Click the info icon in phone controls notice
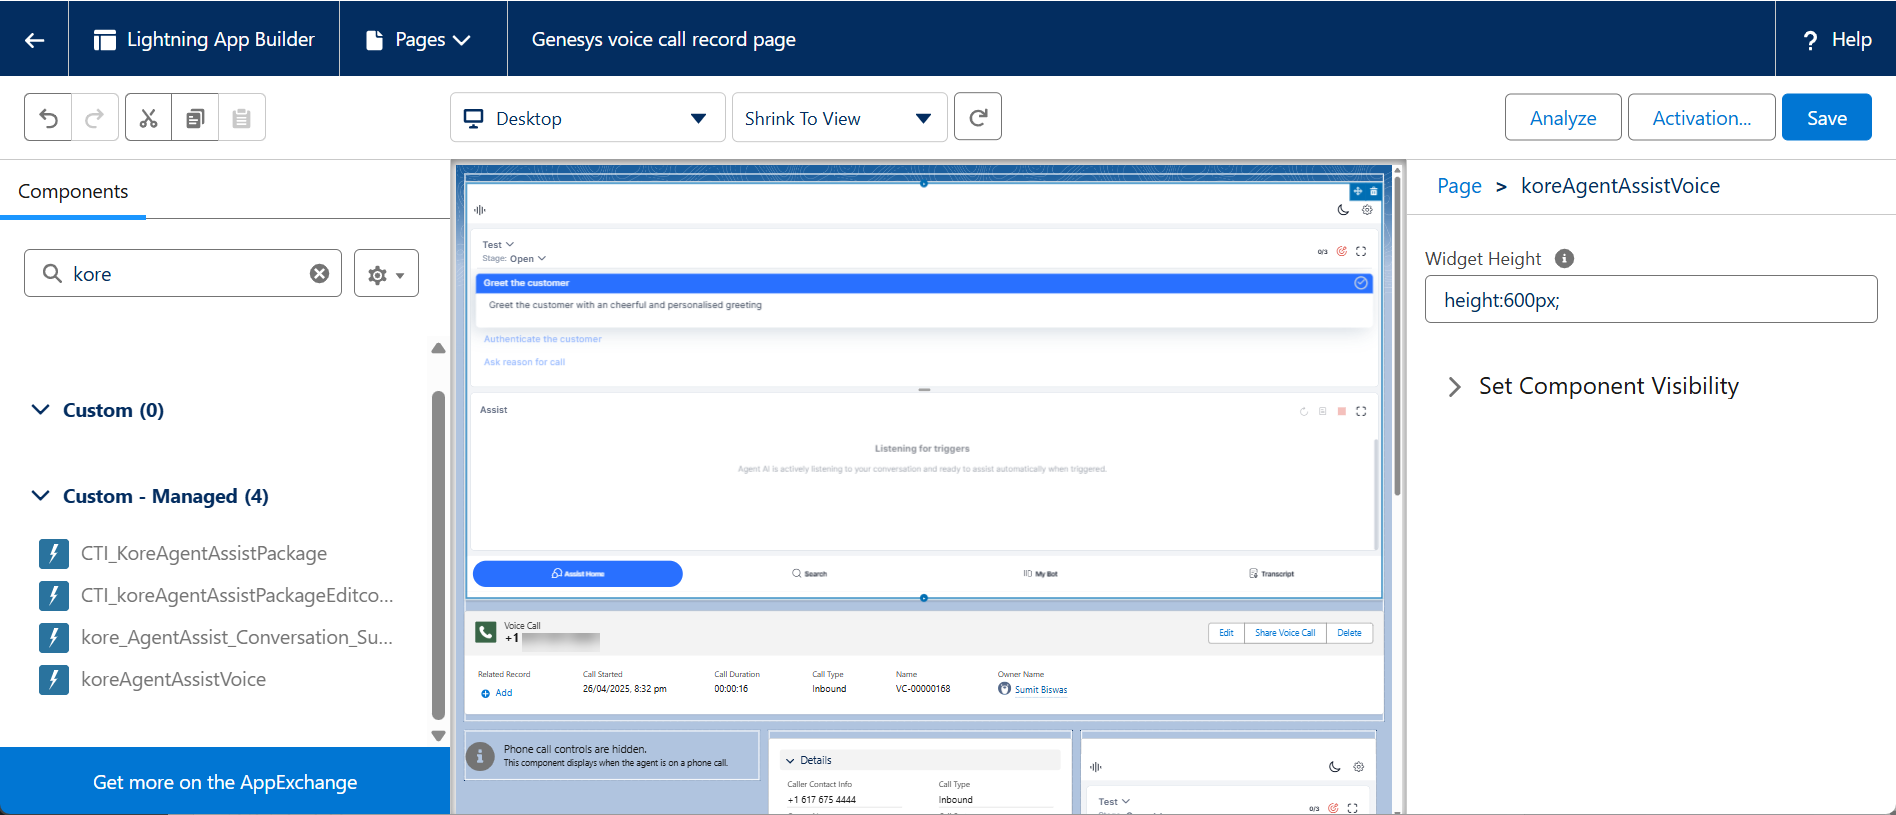This screenshot has height=815, width=1896. (x=481, y=756)
